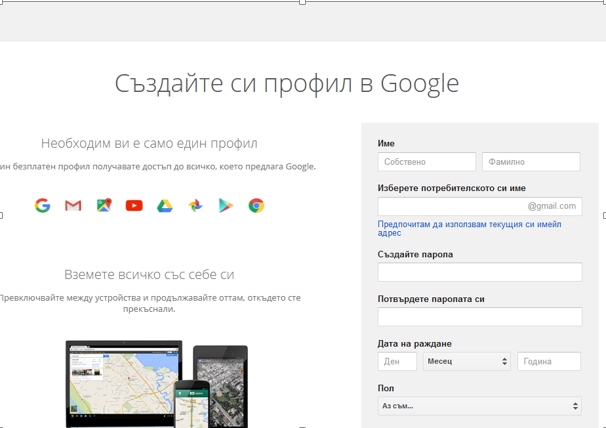Image resolution: width=606 pixels, height=428 pixels.
Task: Focus the Собствено first name field
Action: click(x=427, y=162)
